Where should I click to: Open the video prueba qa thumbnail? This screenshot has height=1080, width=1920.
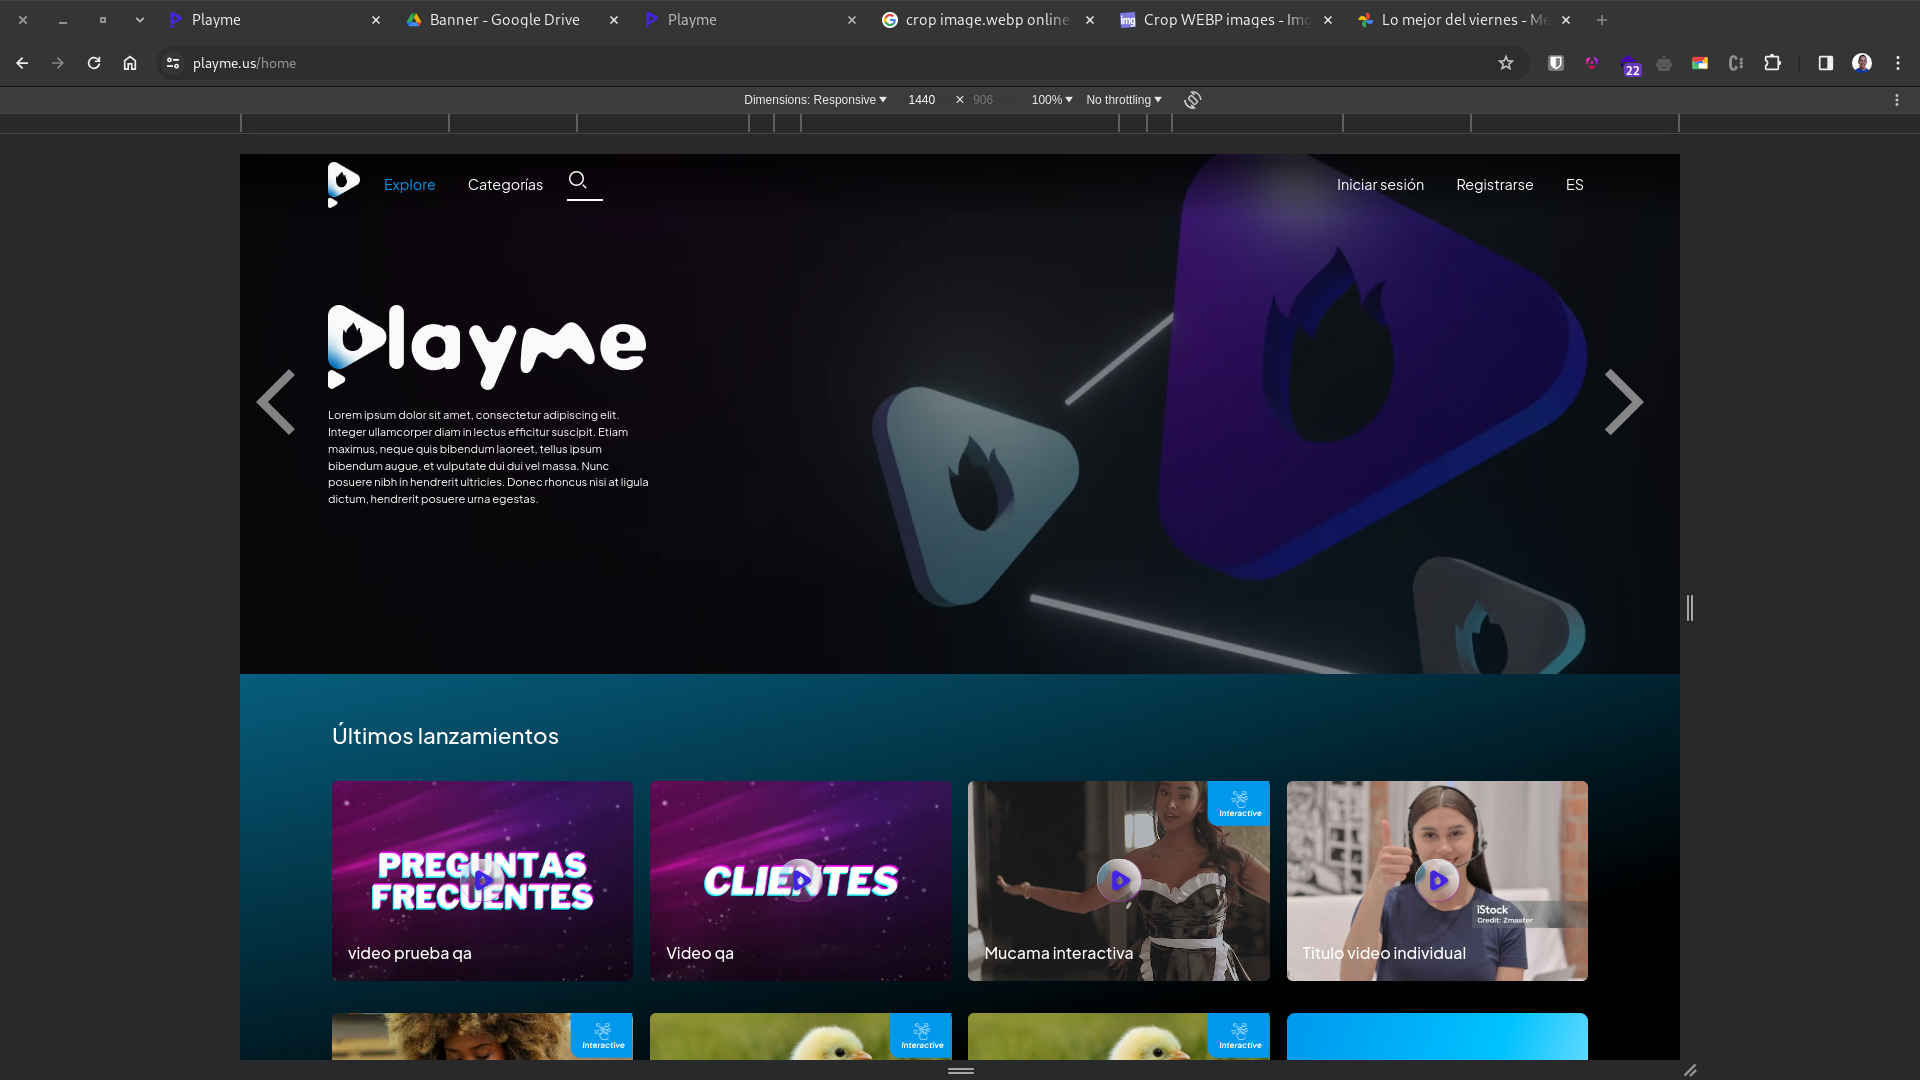482,880
